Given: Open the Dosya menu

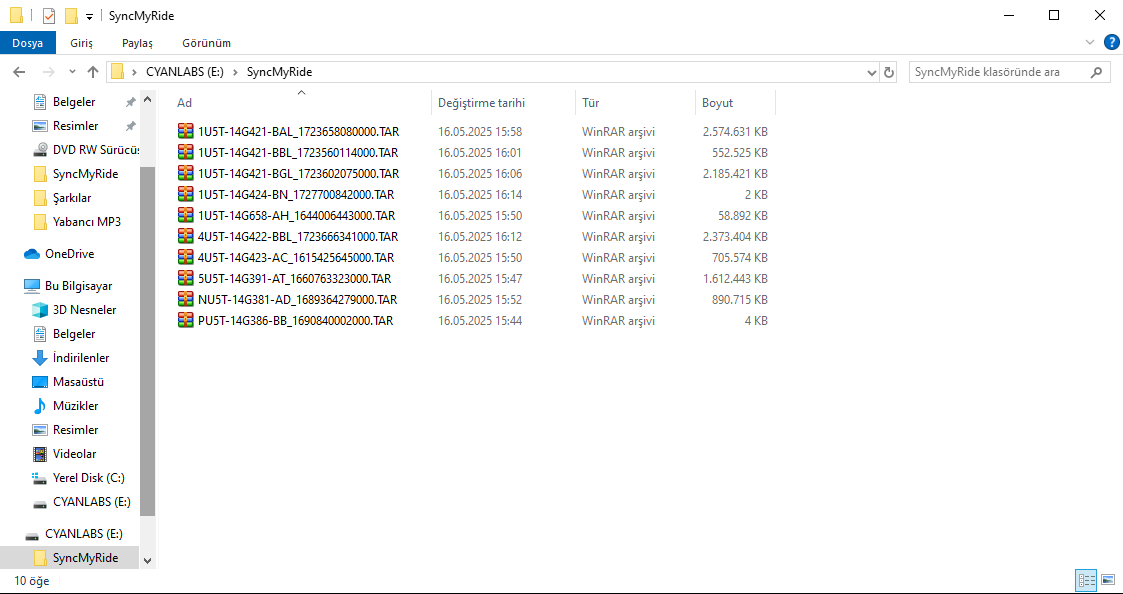Looking at the screenshot, I should pos(27,43).
